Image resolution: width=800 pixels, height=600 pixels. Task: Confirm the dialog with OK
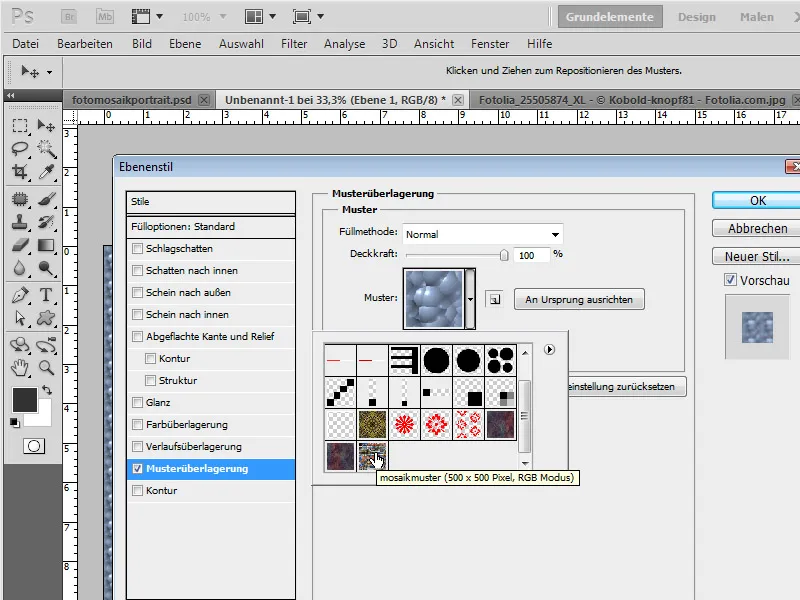pos(757,201)
